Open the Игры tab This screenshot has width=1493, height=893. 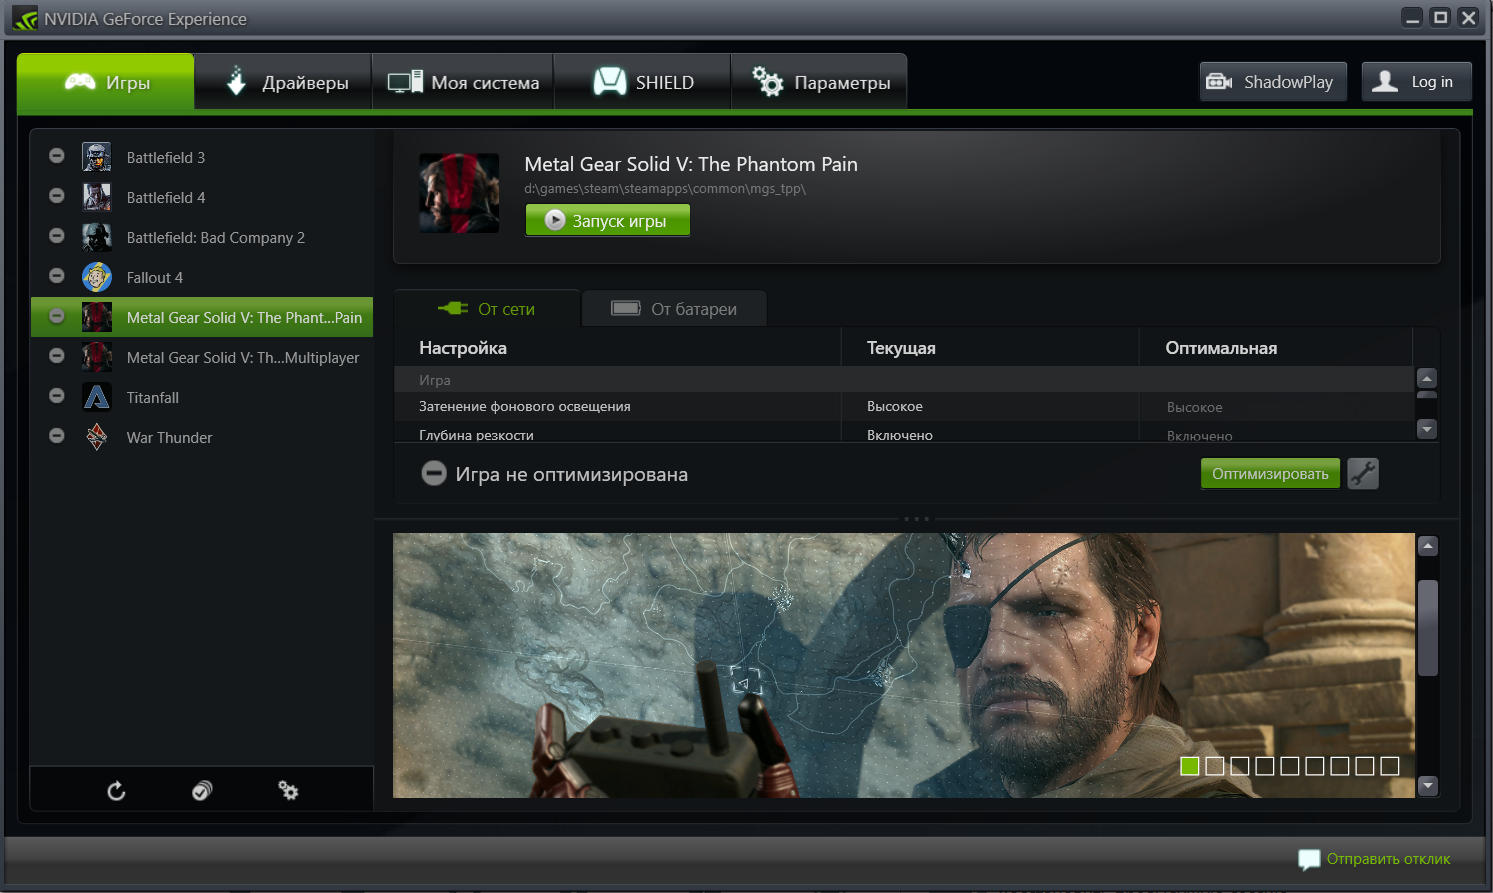[x=106, y=82]
